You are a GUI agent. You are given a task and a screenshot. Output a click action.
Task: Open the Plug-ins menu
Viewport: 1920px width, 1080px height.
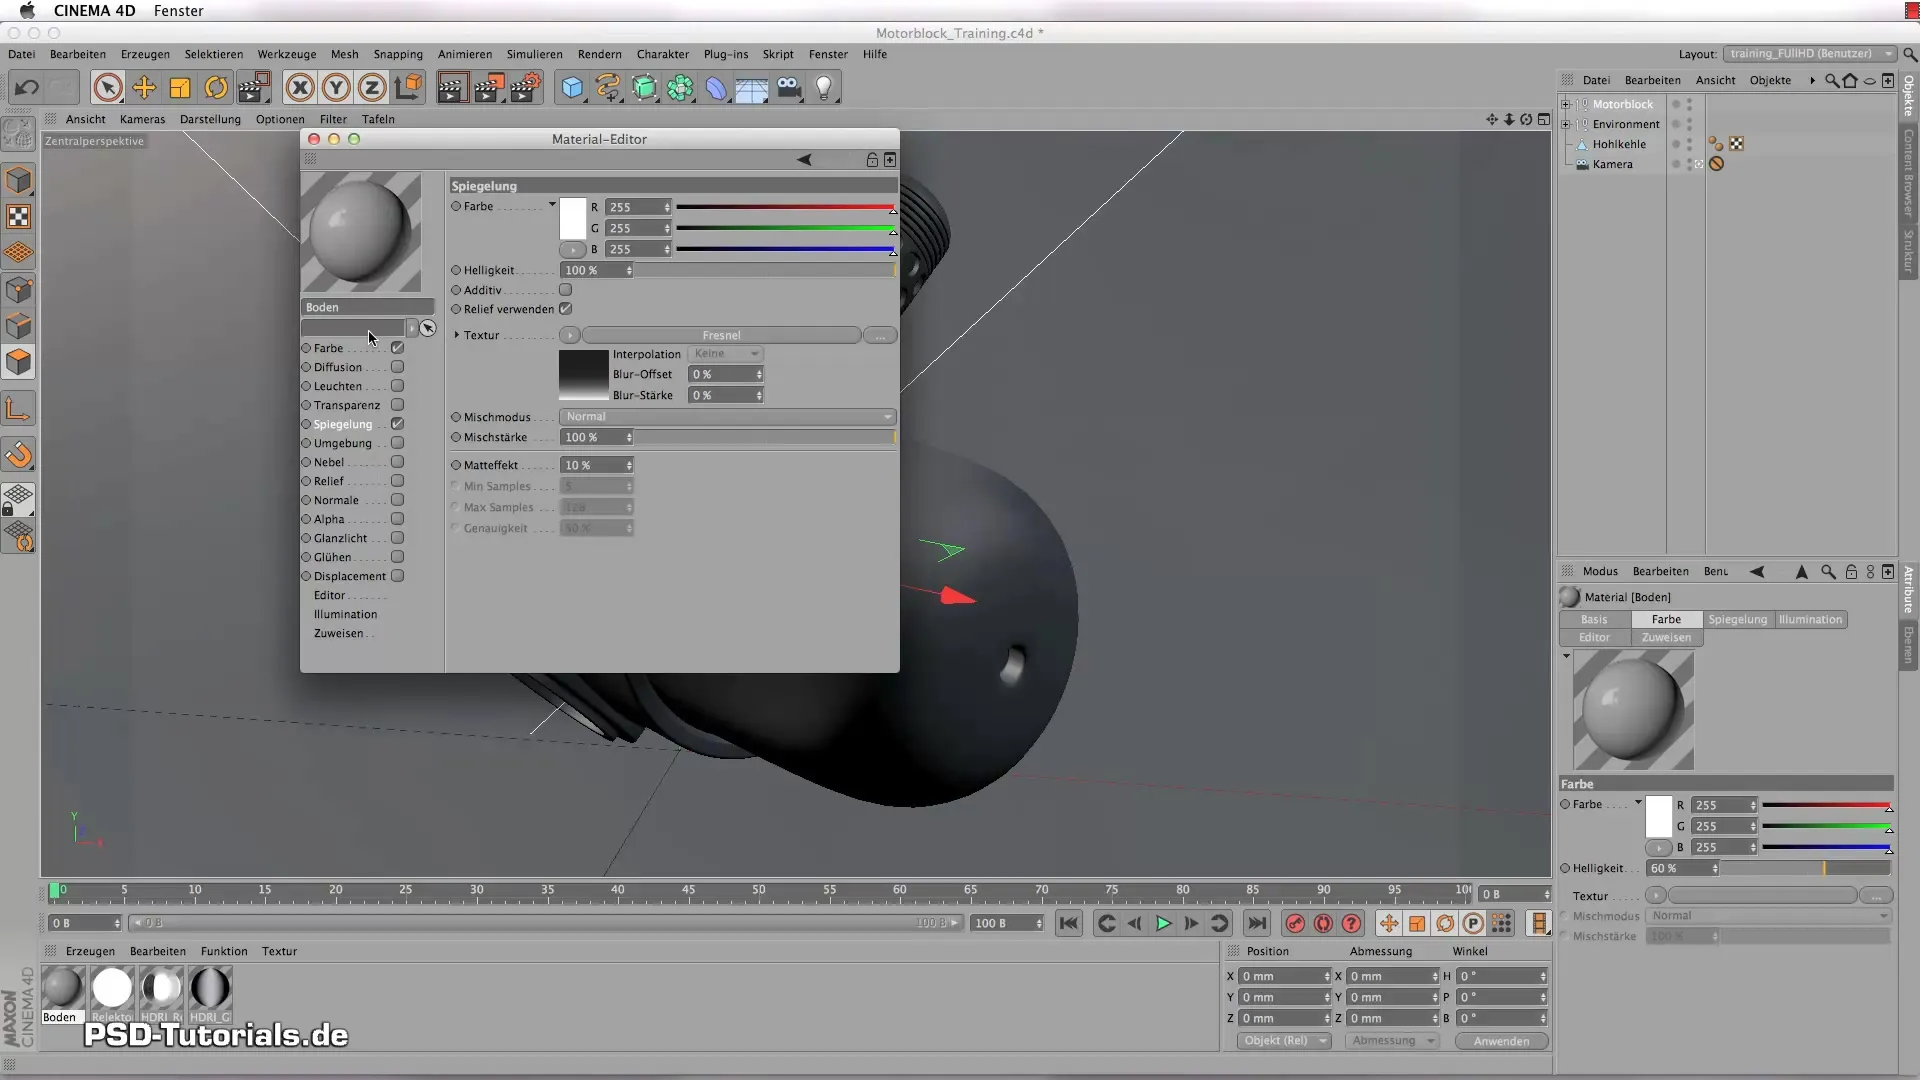tap(725, 54)
